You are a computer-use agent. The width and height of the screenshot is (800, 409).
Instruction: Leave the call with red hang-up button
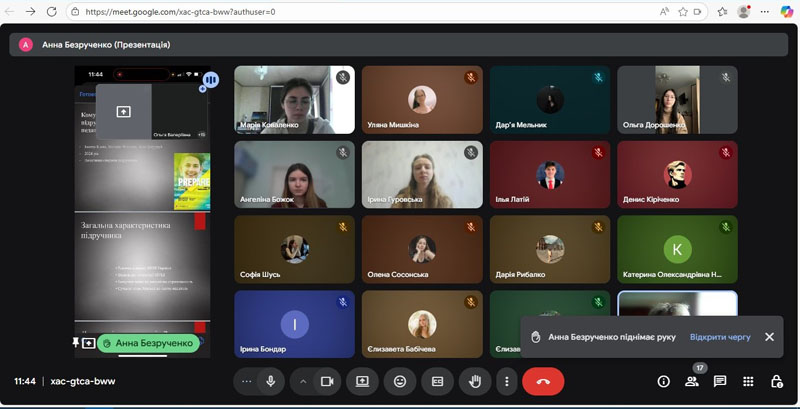543,381
